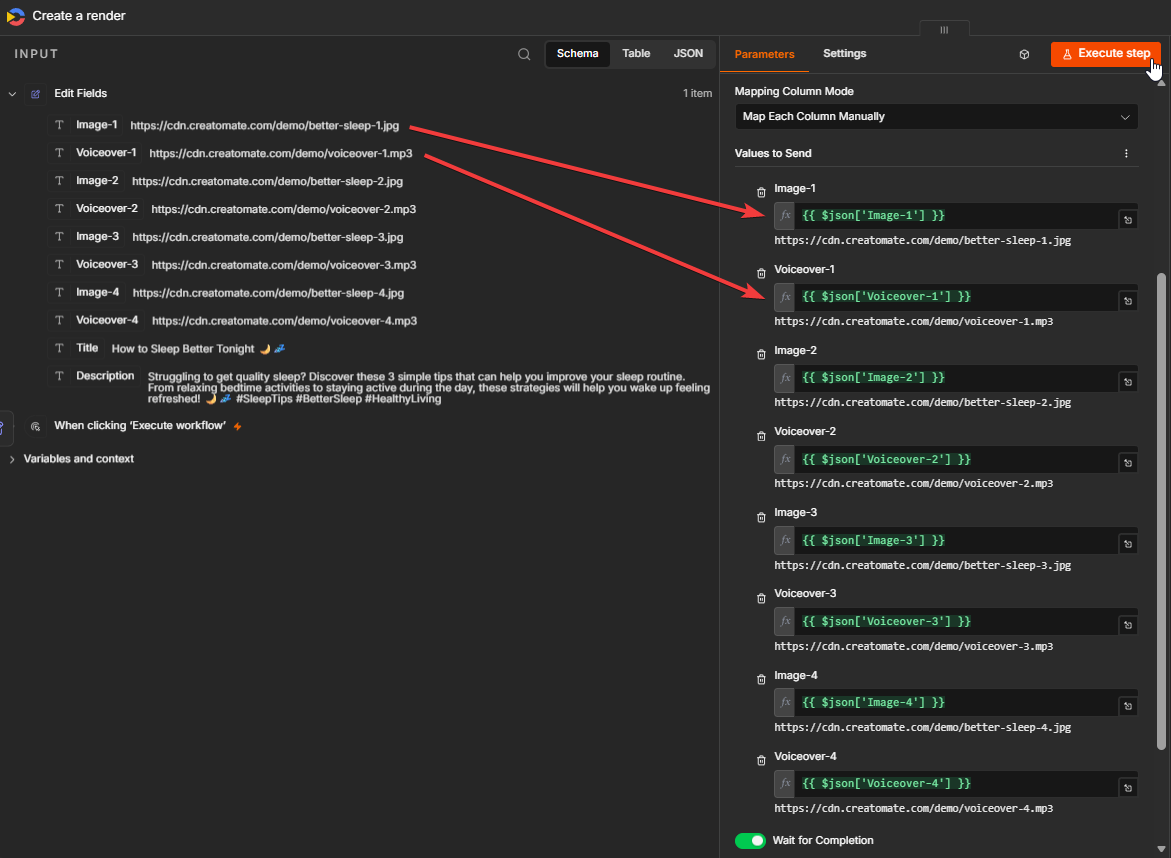This screenshot has width=1171, height=858.
Task: Edit the Voiceover-3 expression field
Action: (956, 621)
